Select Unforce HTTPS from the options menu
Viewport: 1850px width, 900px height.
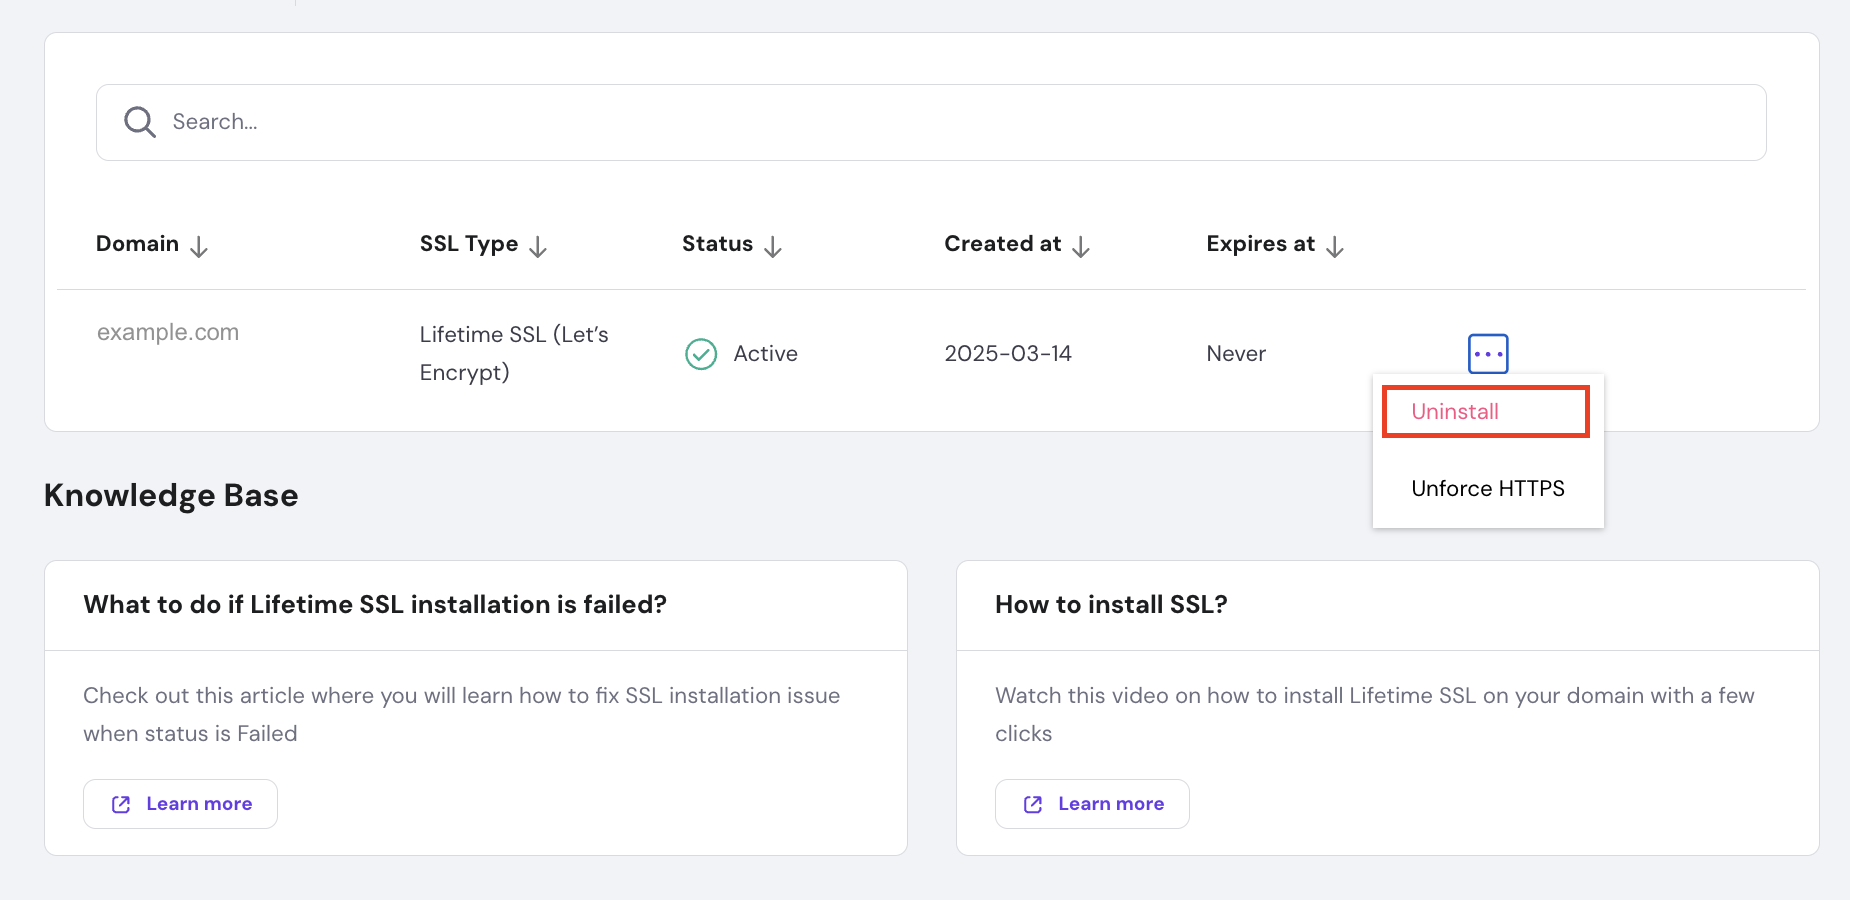coord(1487,488)
